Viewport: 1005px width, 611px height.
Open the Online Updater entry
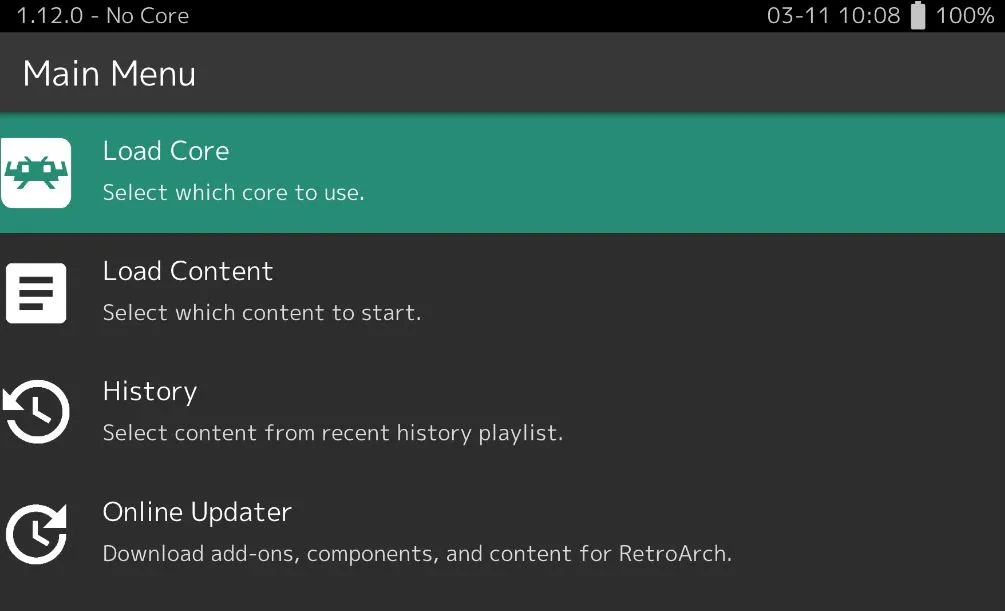tap(196, 511)
